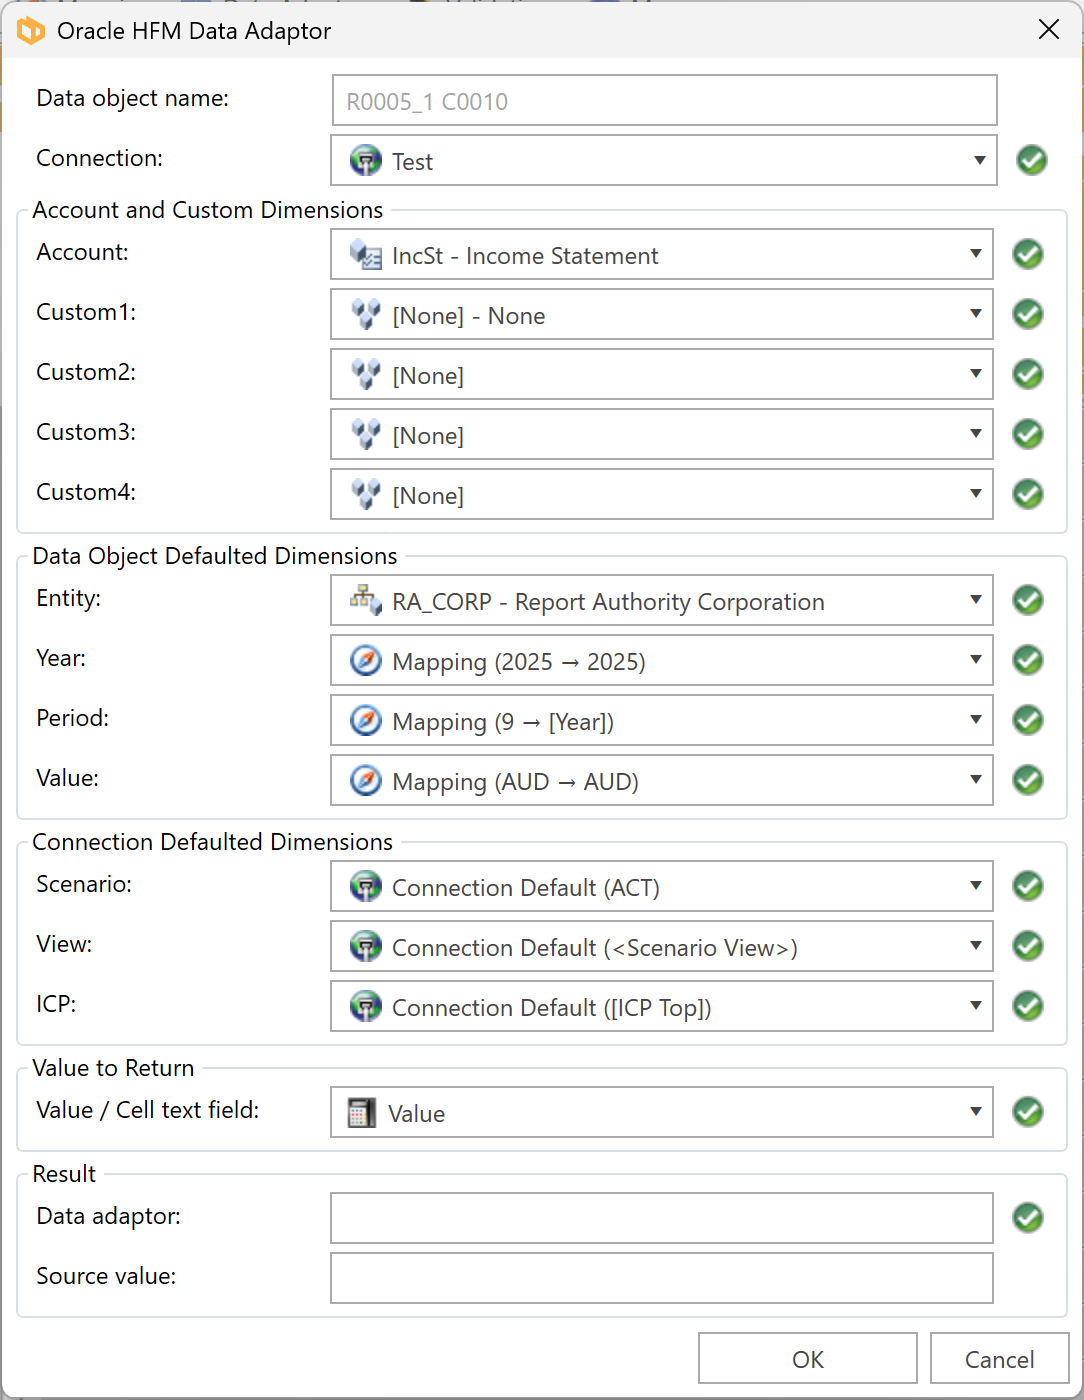Expand the Value / Cell text field dropdown

[975, 1112]
